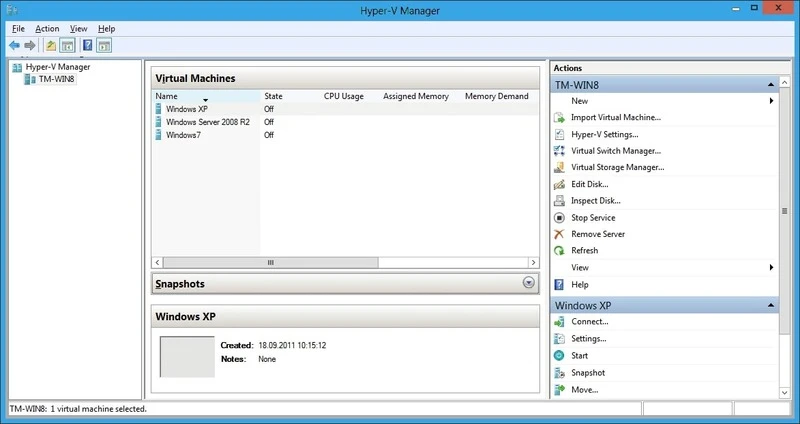The width and height of the screenshot is (800, 424).
Task: Click the Stop Service icon
Action: click(559, 218)
